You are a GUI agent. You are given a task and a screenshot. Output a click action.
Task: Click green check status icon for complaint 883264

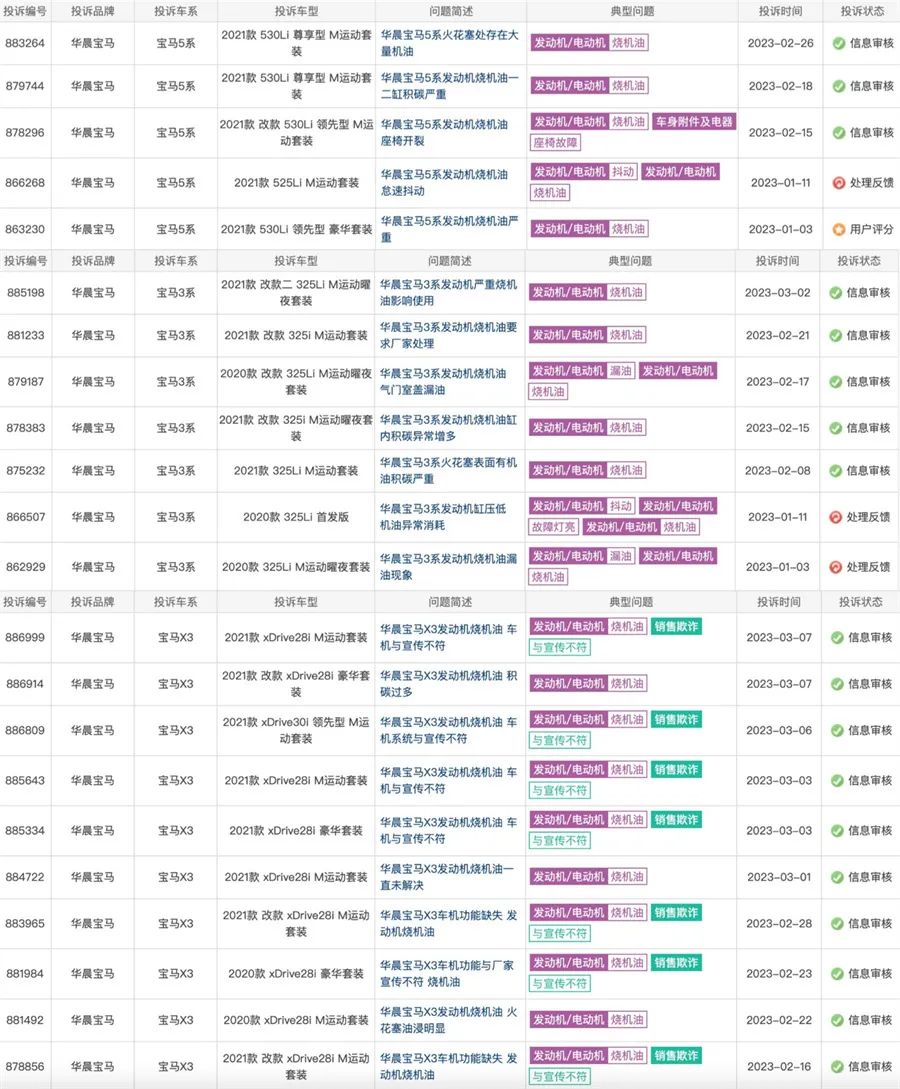pyautogui.click(x=839, y=44)
